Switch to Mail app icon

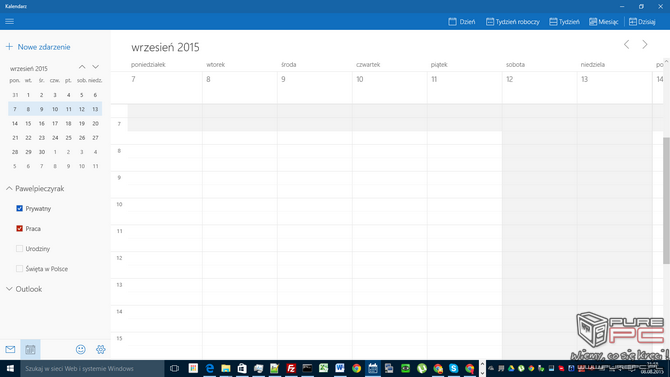10,349
